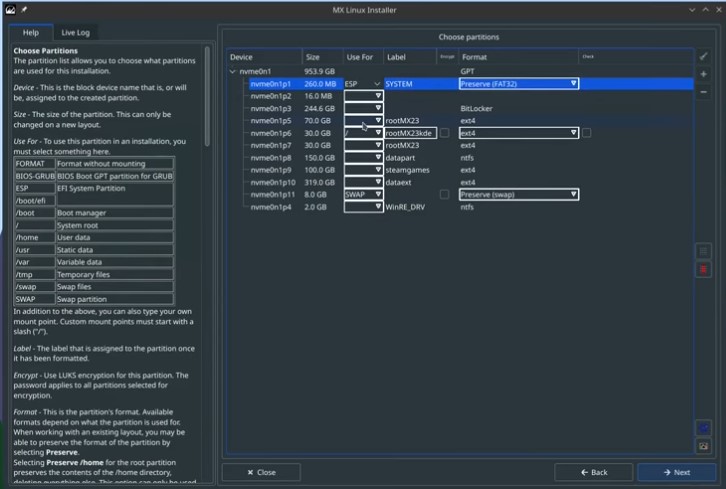
Task: Click the Use For column header
Action: (363, 57)
